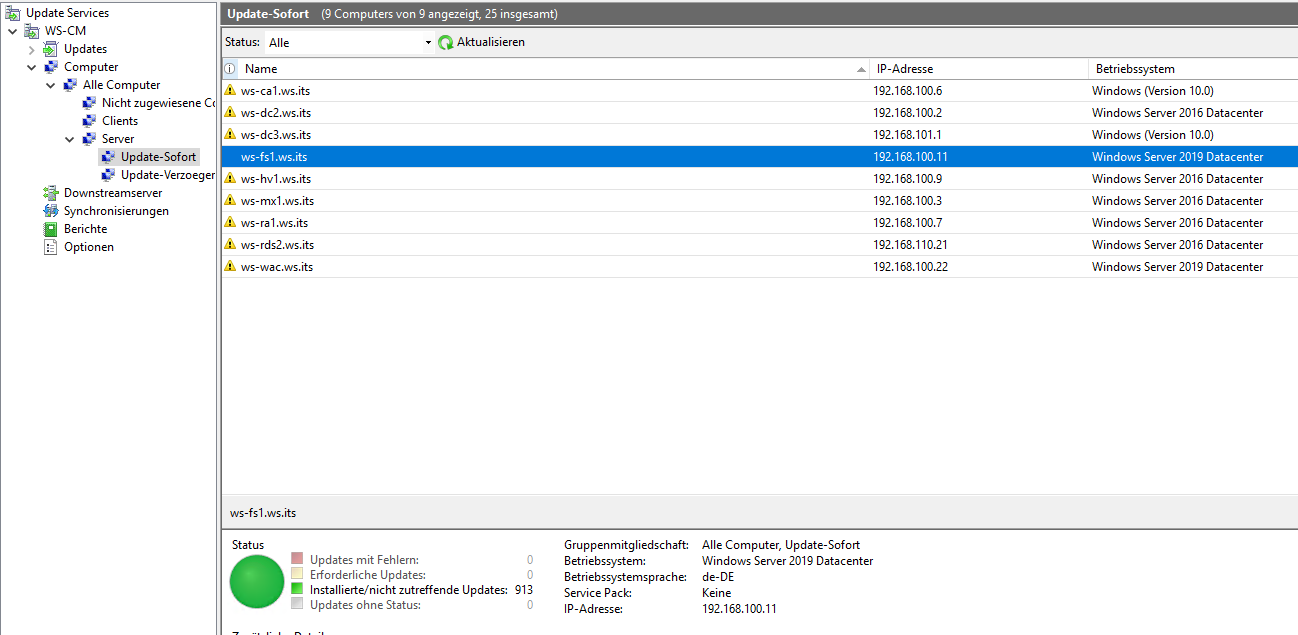
Task: Click the Downstreamserver icon
Action: 51,193
